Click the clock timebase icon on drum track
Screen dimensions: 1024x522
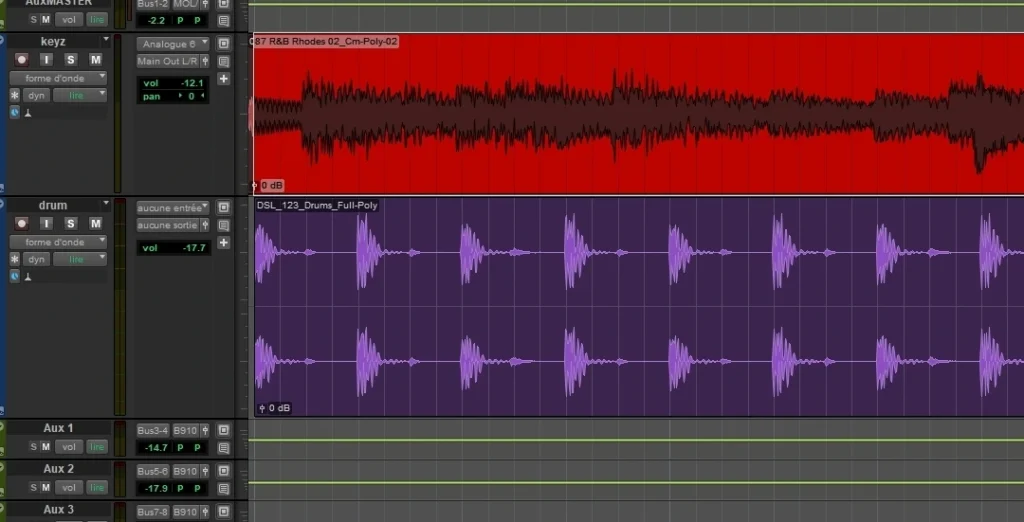pyautogui.click(x=14, y=277)
